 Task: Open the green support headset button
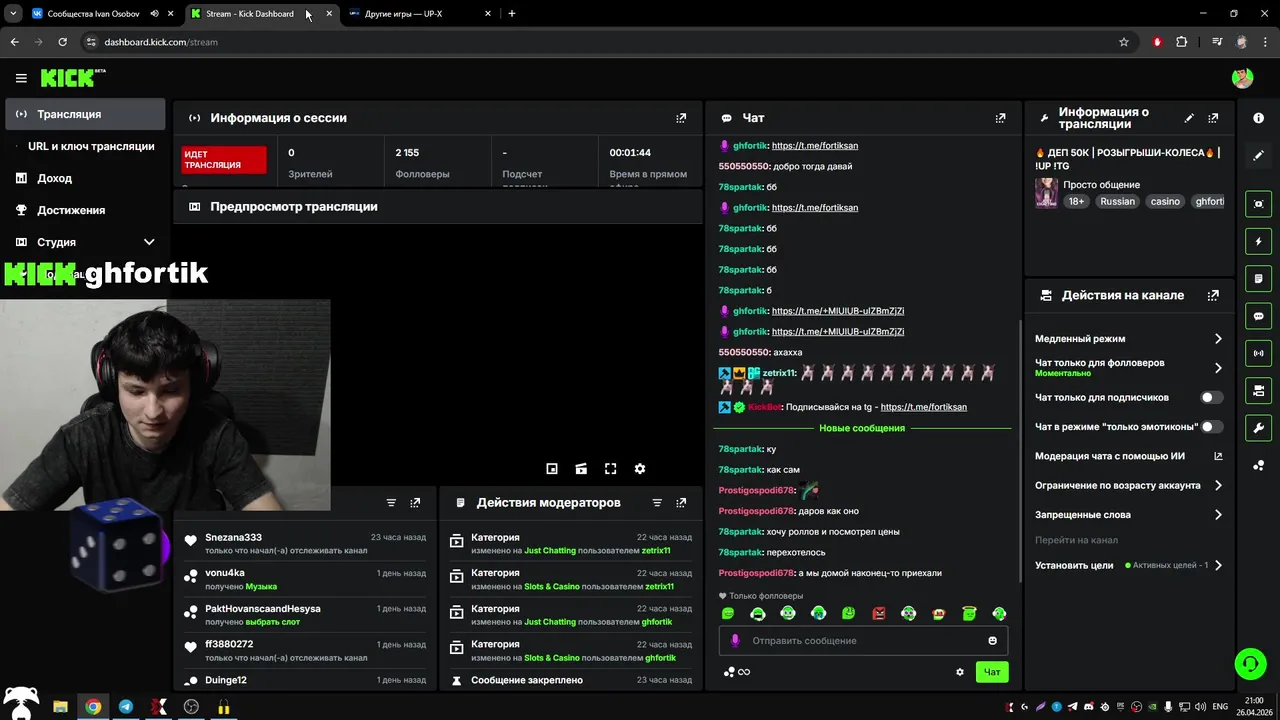point(1249,664)
